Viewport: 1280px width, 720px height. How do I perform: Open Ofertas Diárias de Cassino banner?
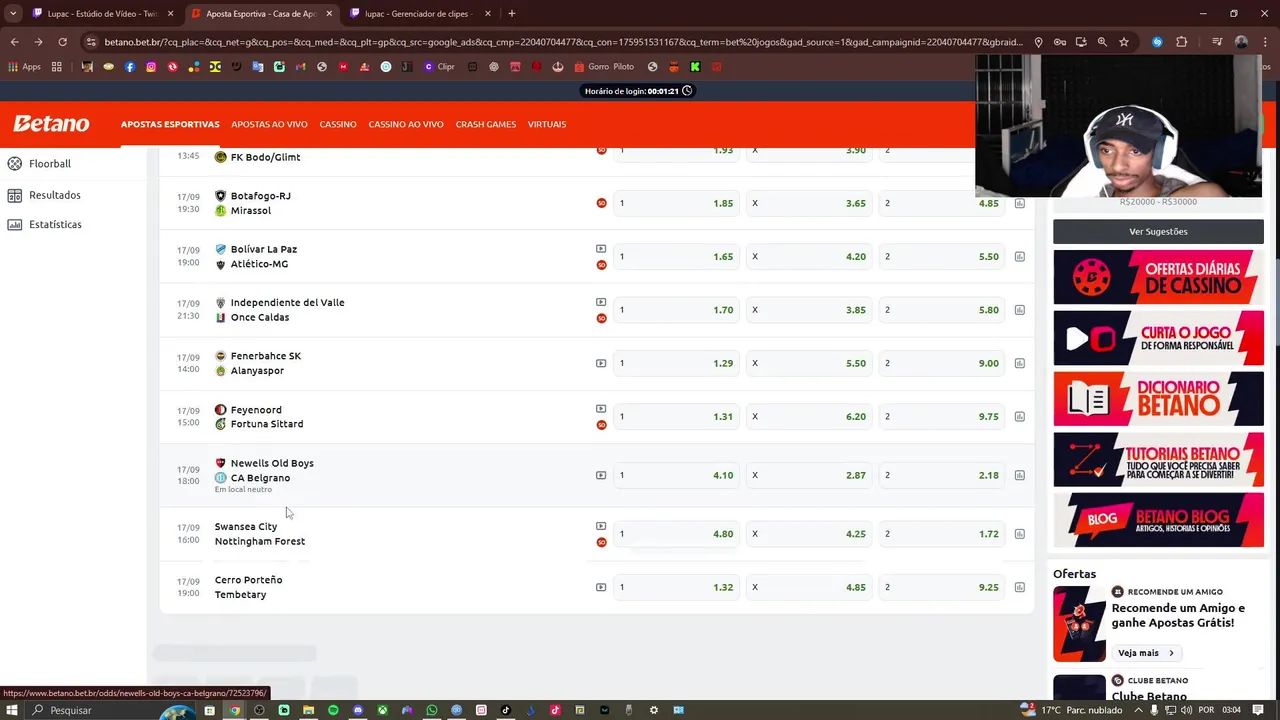1158,277
